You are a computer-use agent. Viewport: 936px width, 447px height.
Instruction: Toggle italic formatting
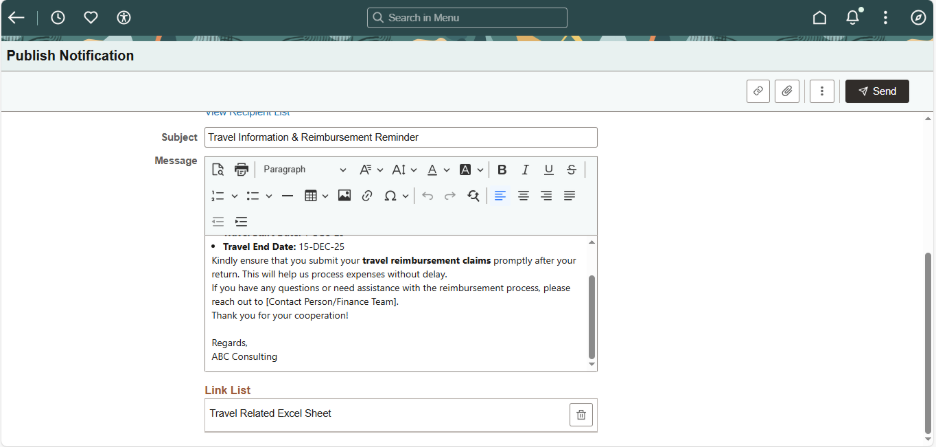coord(525,170)
